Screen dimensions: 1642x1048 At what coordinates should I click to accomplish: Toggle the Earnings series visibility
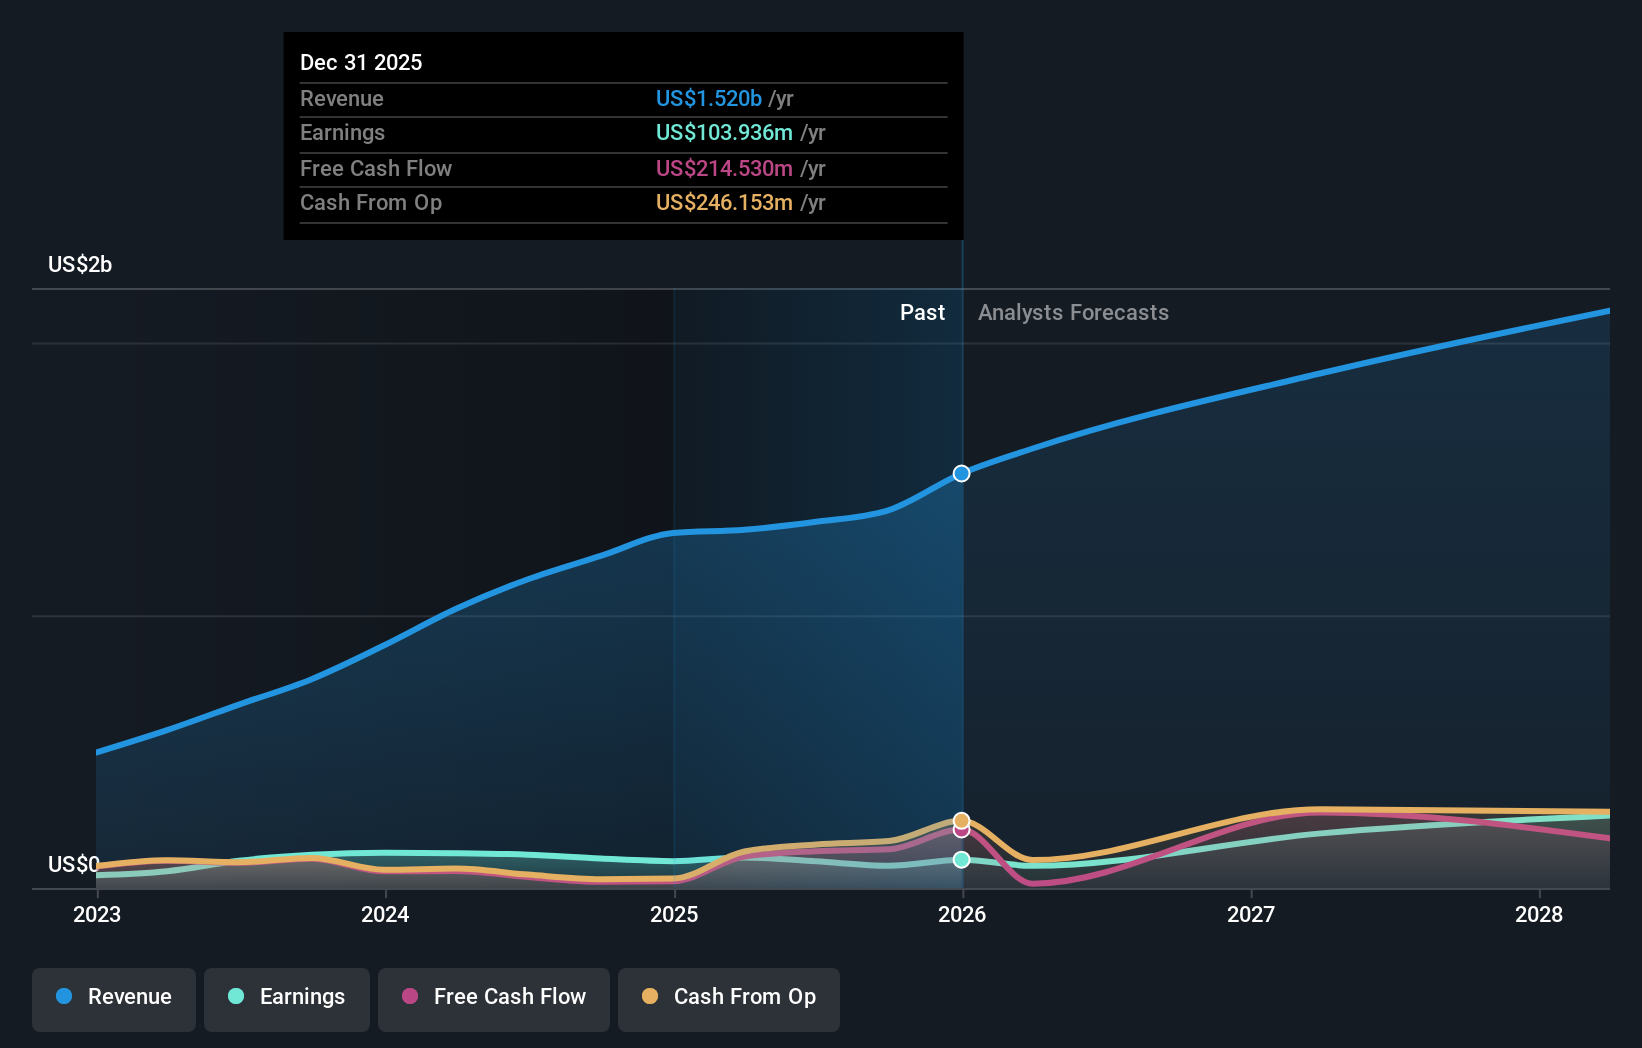pos(287,997)
